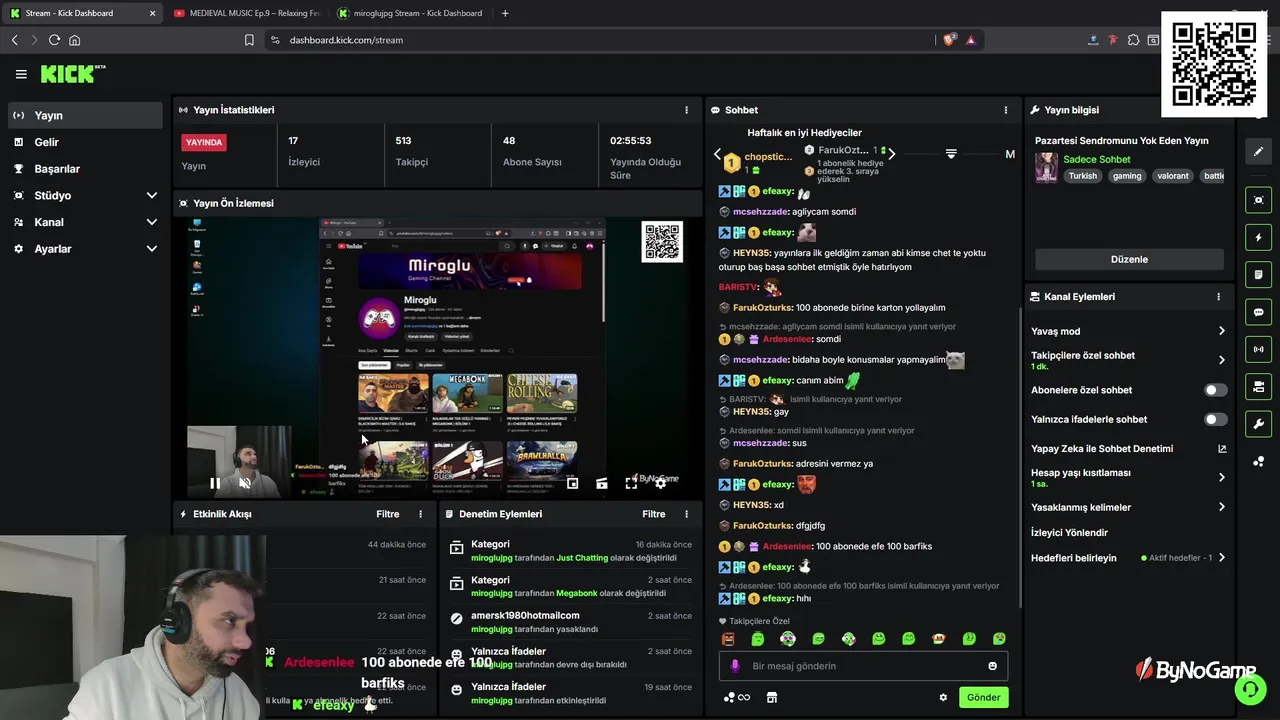Open Filtre in the Denetim Eylemleri panel

point(654,514)
